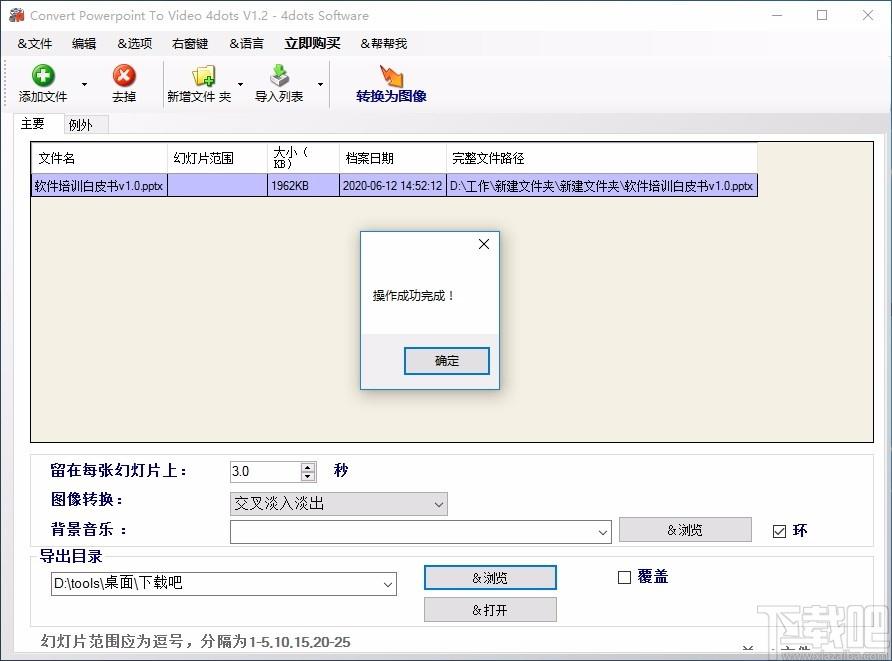Viewport: 892px width, 661px height.
Task: Click the empty 幻灯片范围 cell of the pptx row
Action: coord(217,186)
